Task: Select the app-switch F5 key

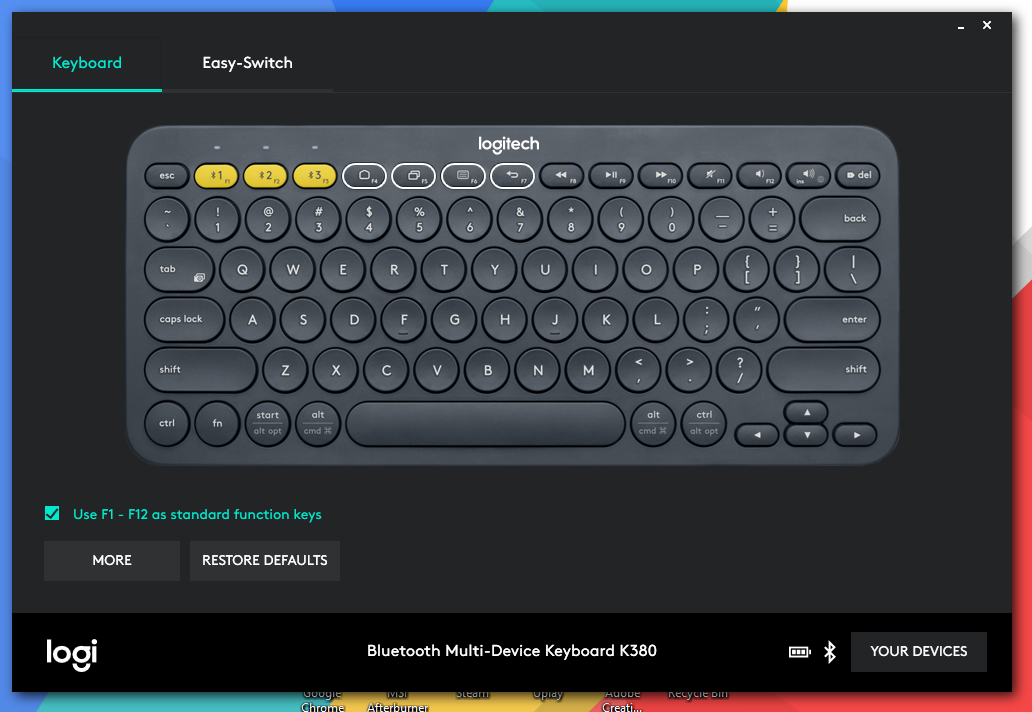Action: pos(413,175)
